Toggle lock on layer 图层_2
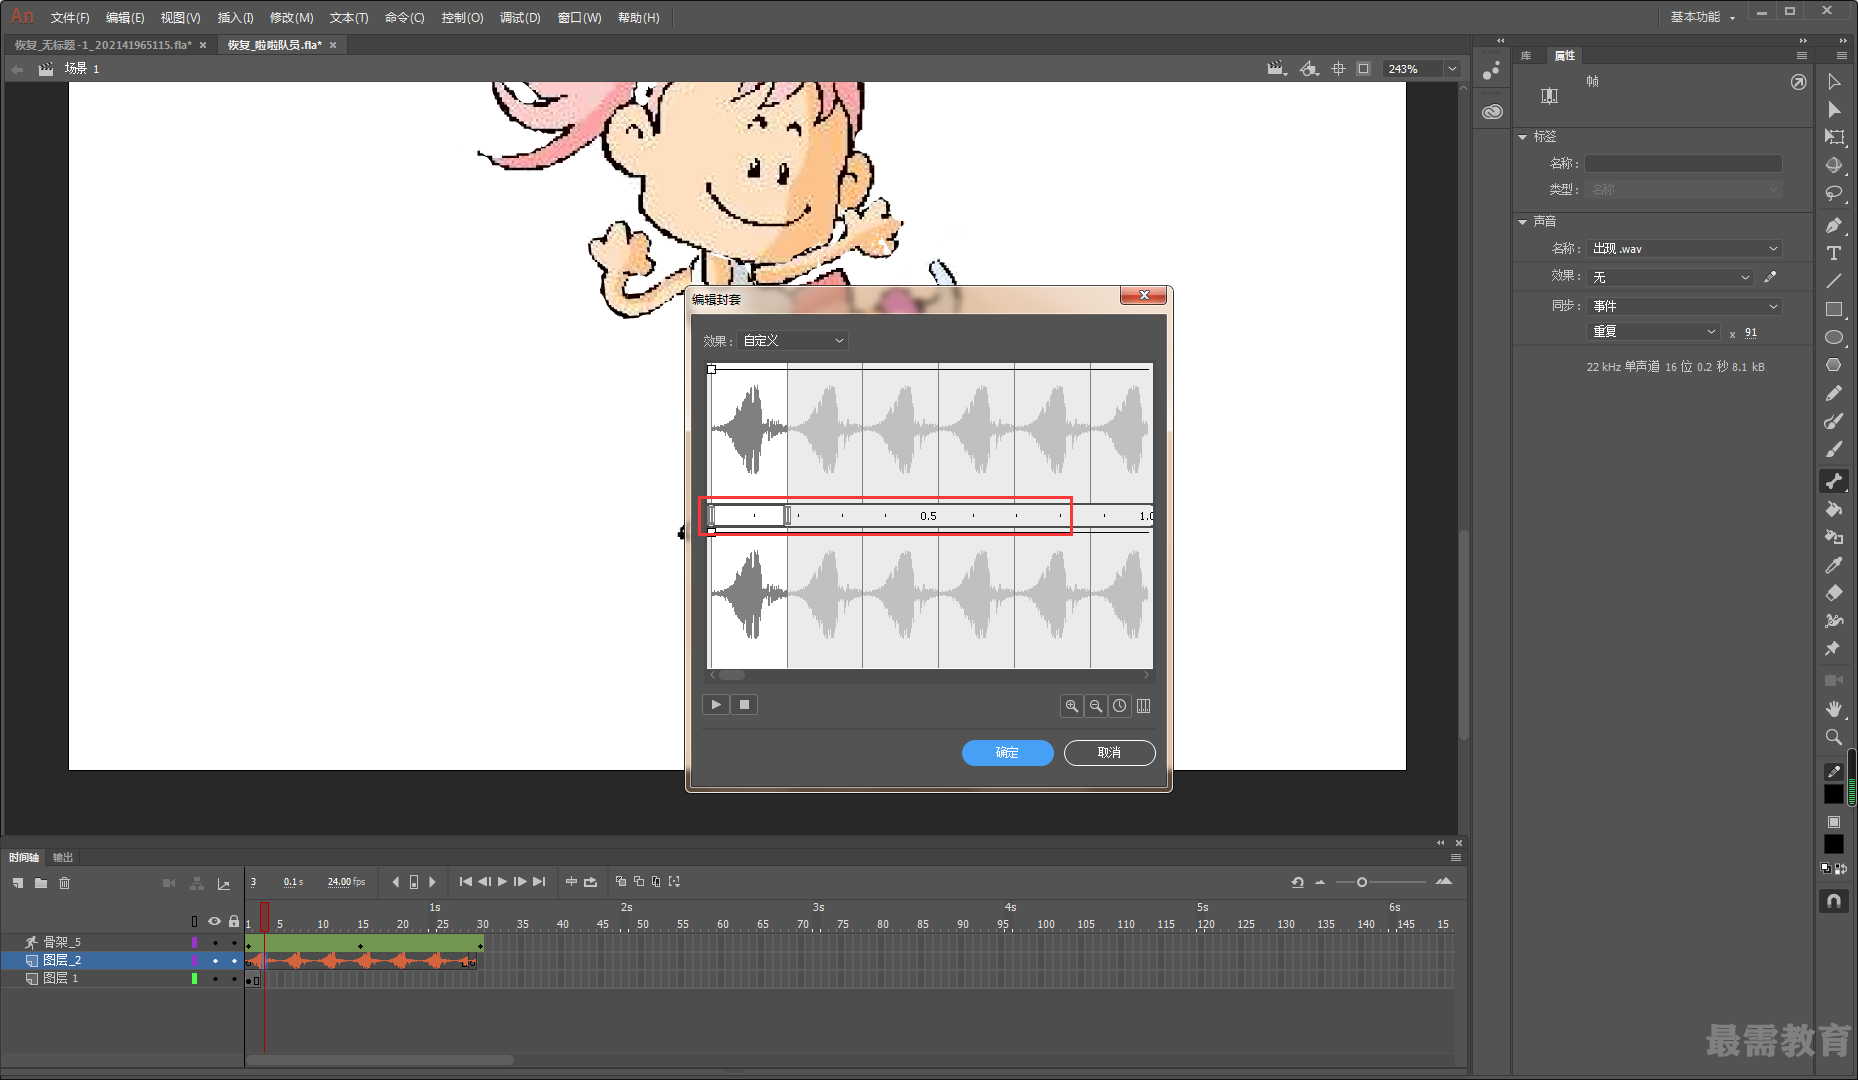The height and width of the screenshot is (1080, 1858). pos(234,960)
